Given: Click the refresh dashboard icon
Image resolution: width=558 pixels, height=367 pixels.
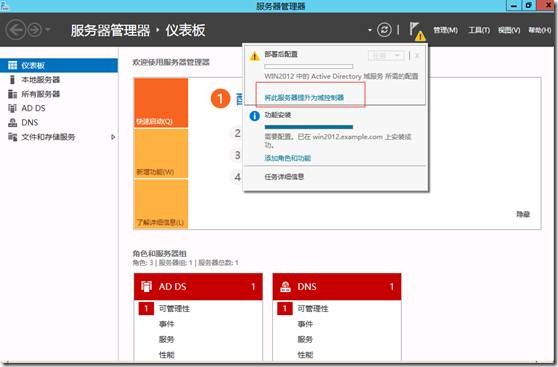Looking at the screenshot, I should tap(384, 30).
